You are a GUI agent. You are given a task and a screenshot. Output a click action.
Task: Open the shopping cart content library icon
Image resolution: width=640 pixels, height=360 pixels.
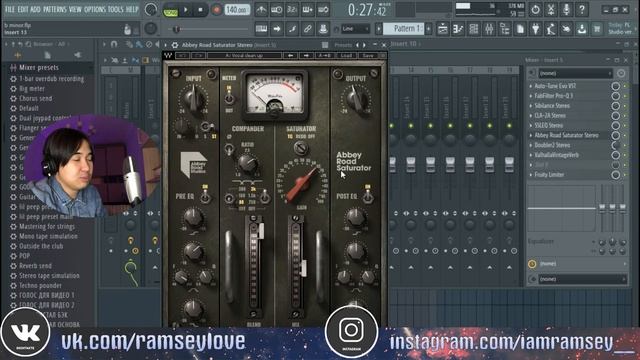click(597, 29)
